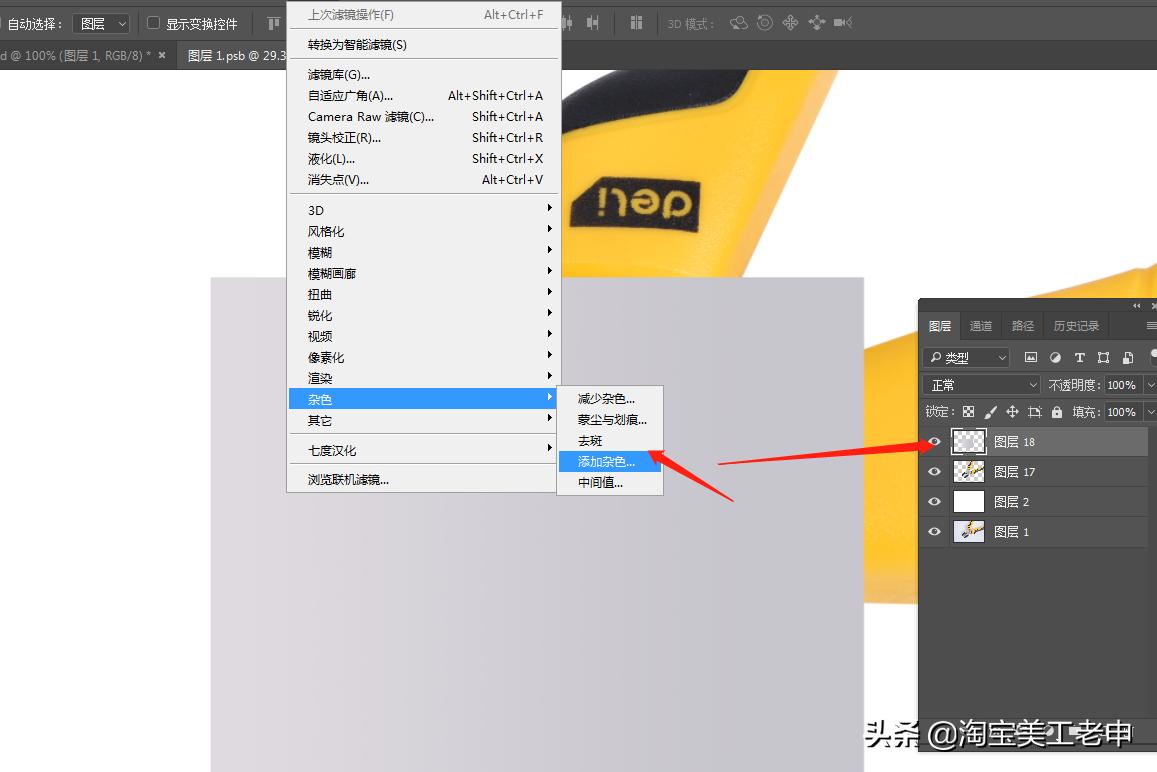Image resolution: width=1157 pixels, height=772 pixels.
Task: Filter for shape layers in Layers panel
Action: point(1104,358)
